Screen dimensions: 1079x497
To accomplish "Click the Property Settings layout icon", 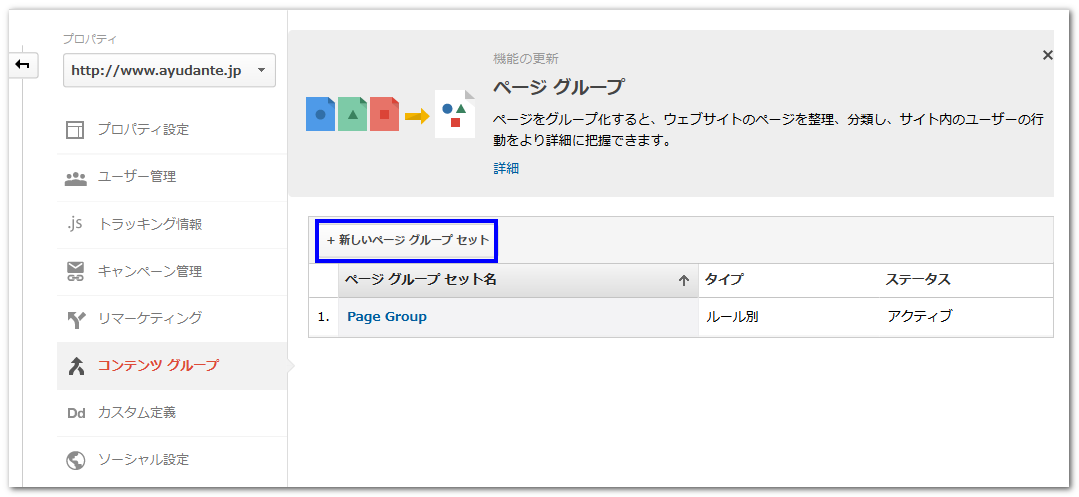I will click(76, 130).
